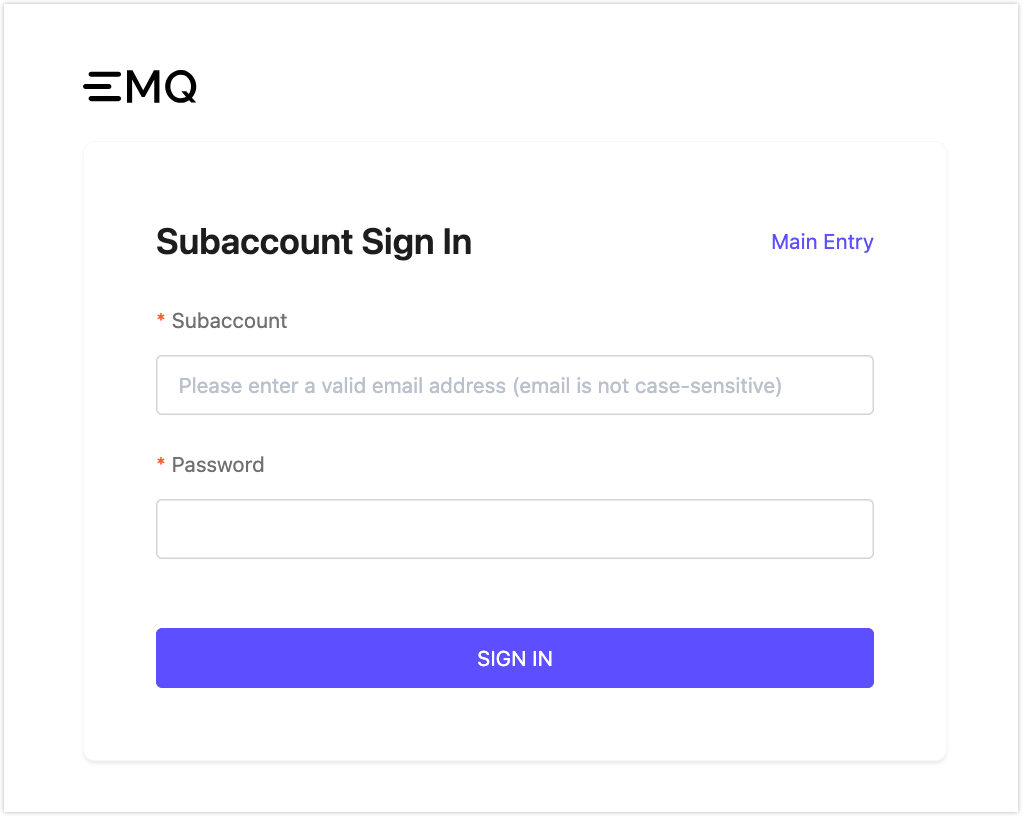Image resolution: width=1022 pixels, height=816 pixels.
Task: Click the red asterisk beside Subaccount
Action: (161, 320)
